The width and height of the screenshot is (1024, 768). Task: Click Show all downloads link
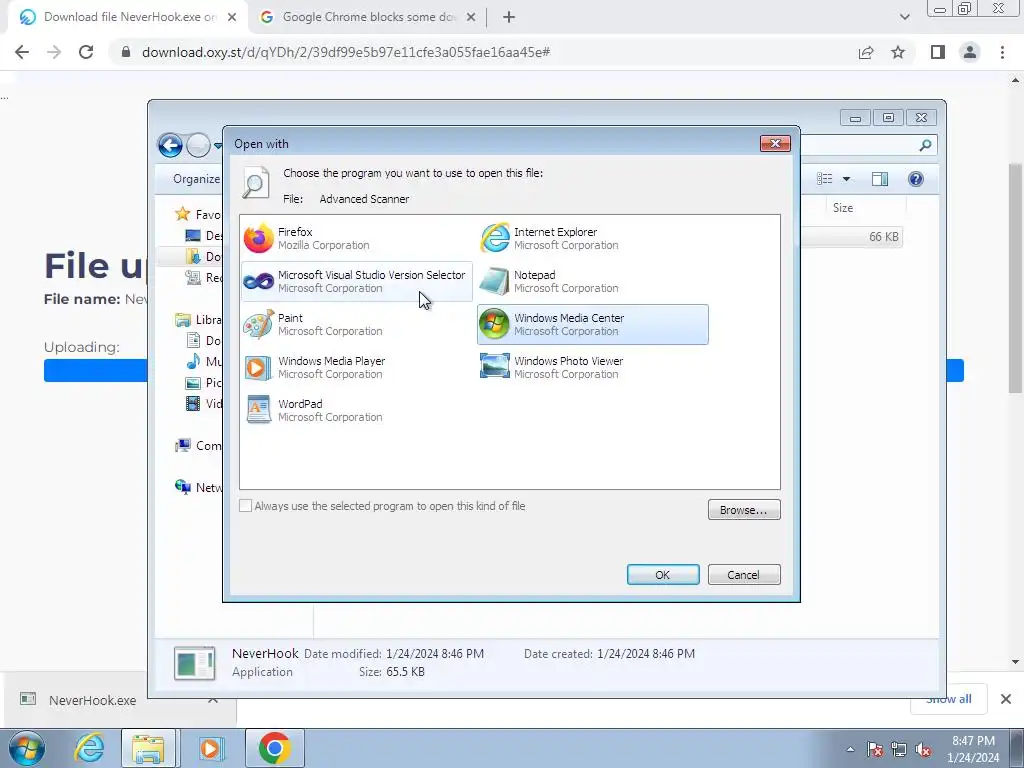(x=949, y=699)
